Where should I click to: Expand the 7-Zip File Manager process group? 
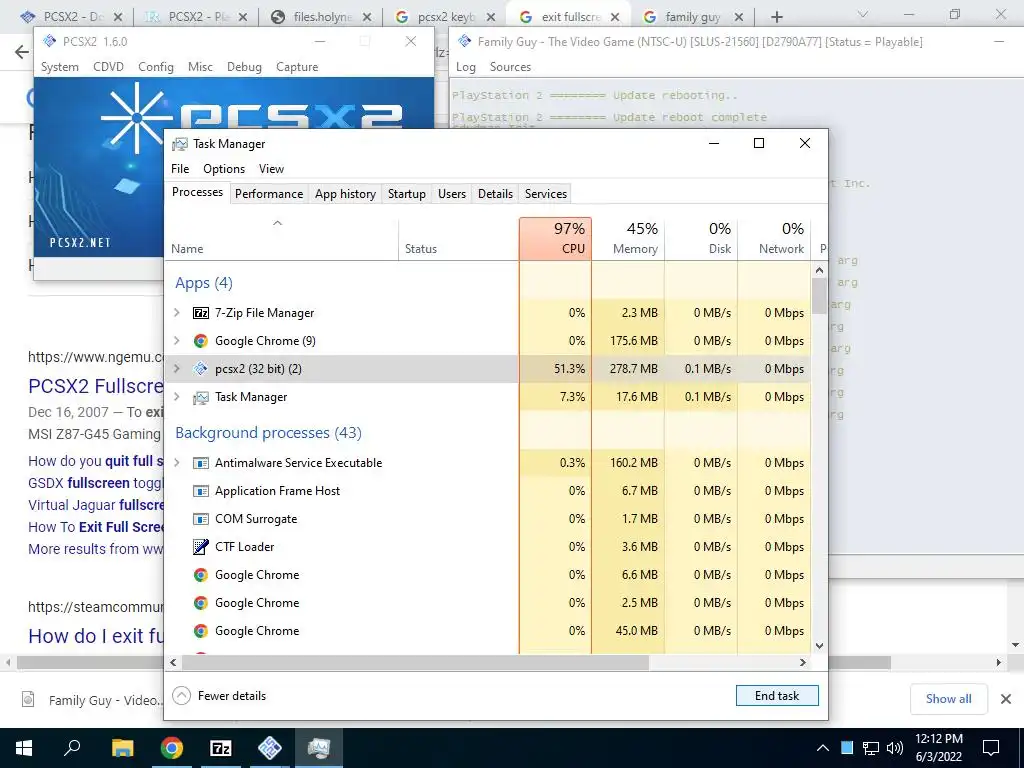[176, 313]
